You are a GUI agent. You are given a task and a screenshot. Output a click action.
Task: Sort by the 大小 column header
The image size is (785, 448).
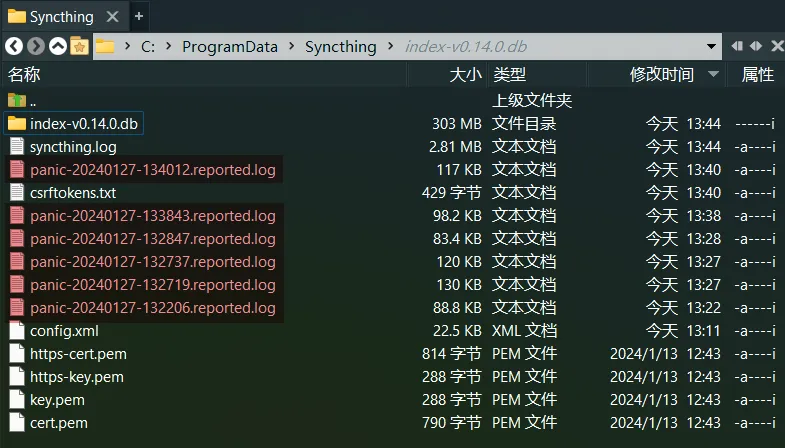448,75
